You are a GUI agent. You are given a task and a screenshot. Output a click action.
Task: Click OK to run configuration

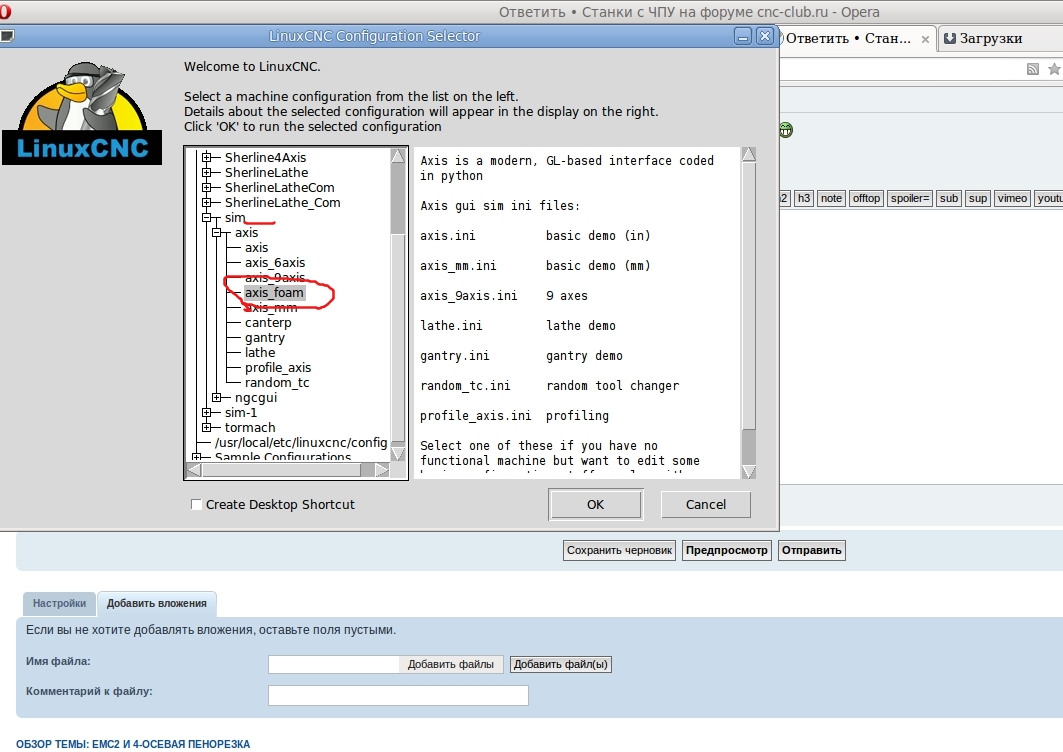[x=595, y=504]
